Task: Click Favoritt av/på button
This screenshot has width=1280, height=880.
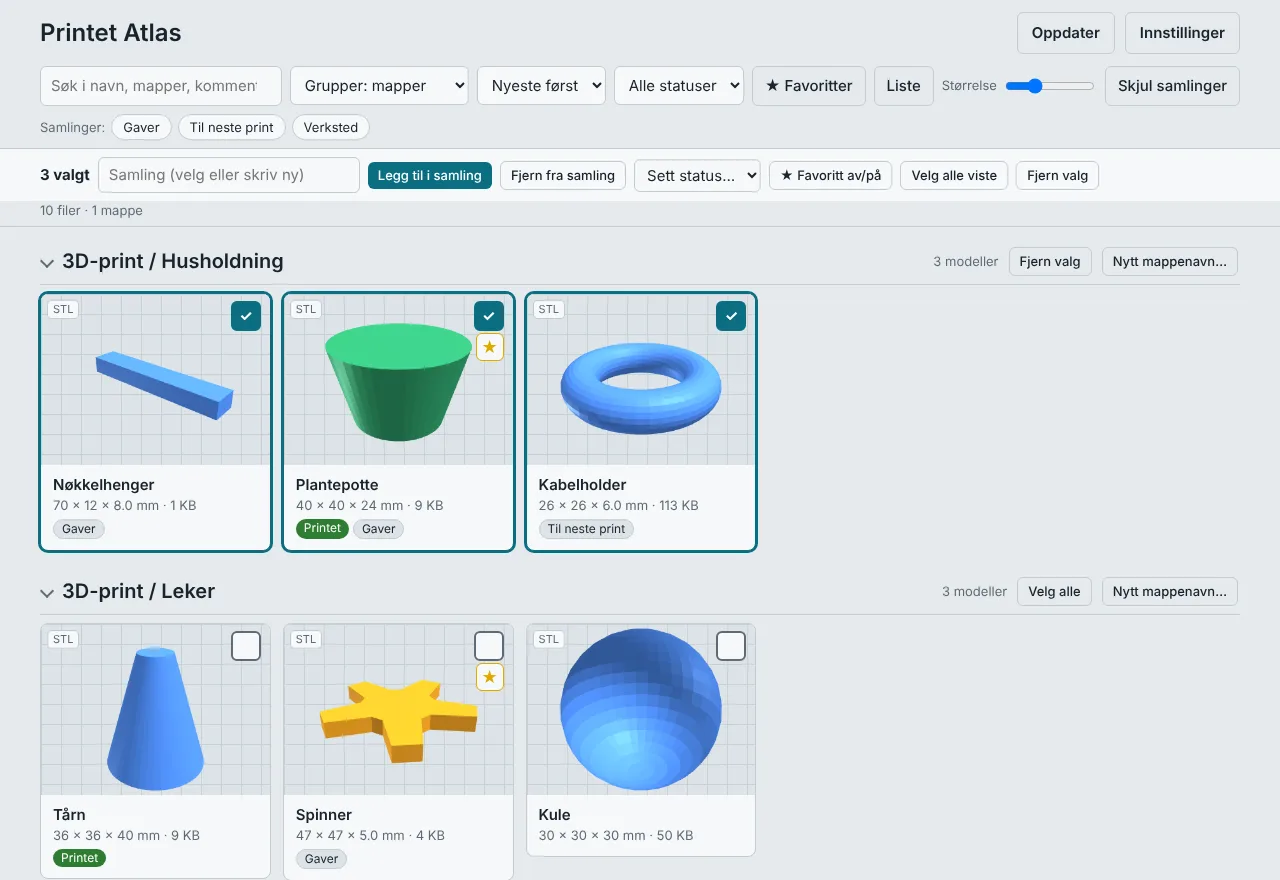Action: [x=830, y=175]
